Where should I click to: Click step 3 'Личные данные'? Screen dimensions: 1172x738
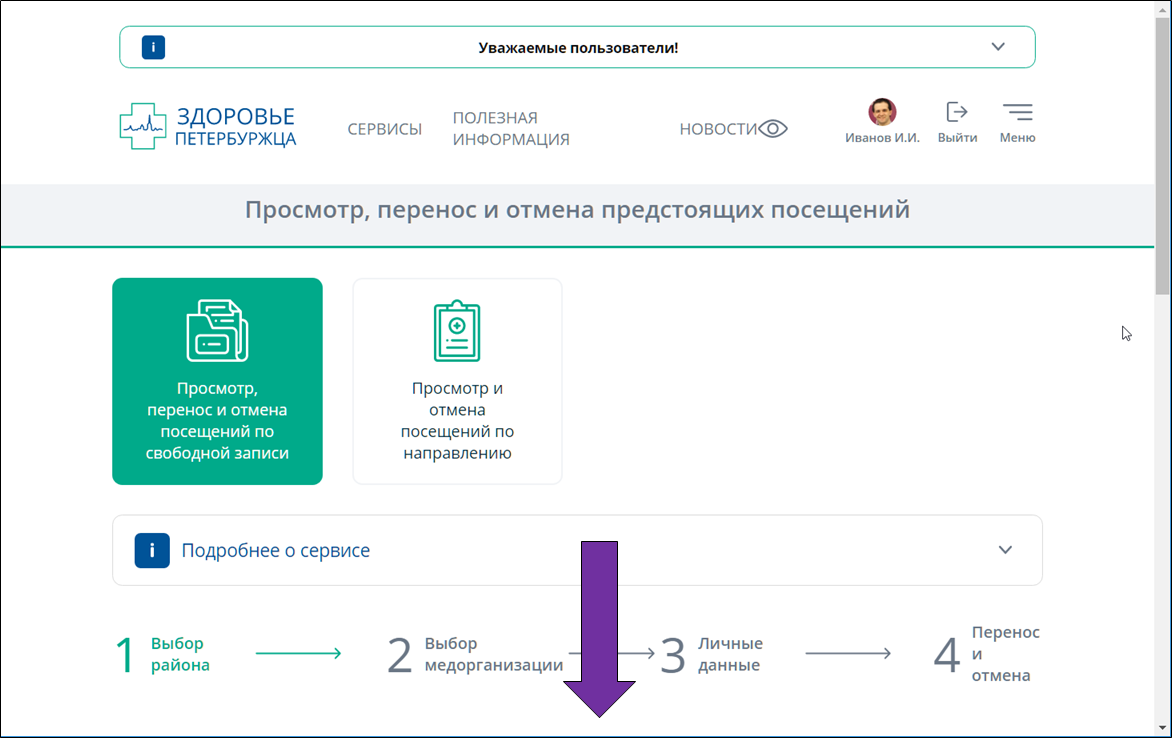712,654
